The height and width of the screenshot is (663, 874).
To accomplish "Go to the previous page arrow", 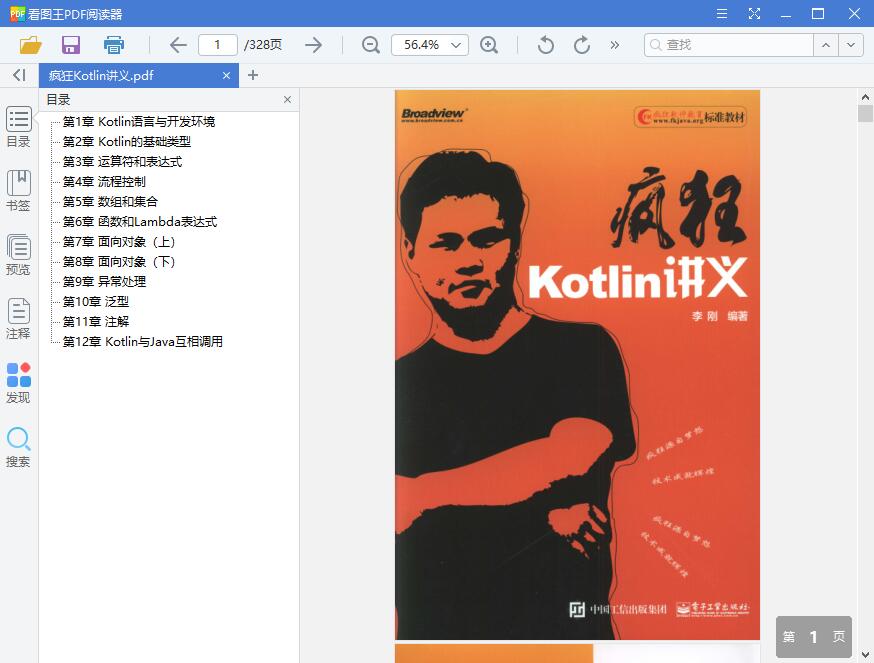I will [x=178, y=45].
